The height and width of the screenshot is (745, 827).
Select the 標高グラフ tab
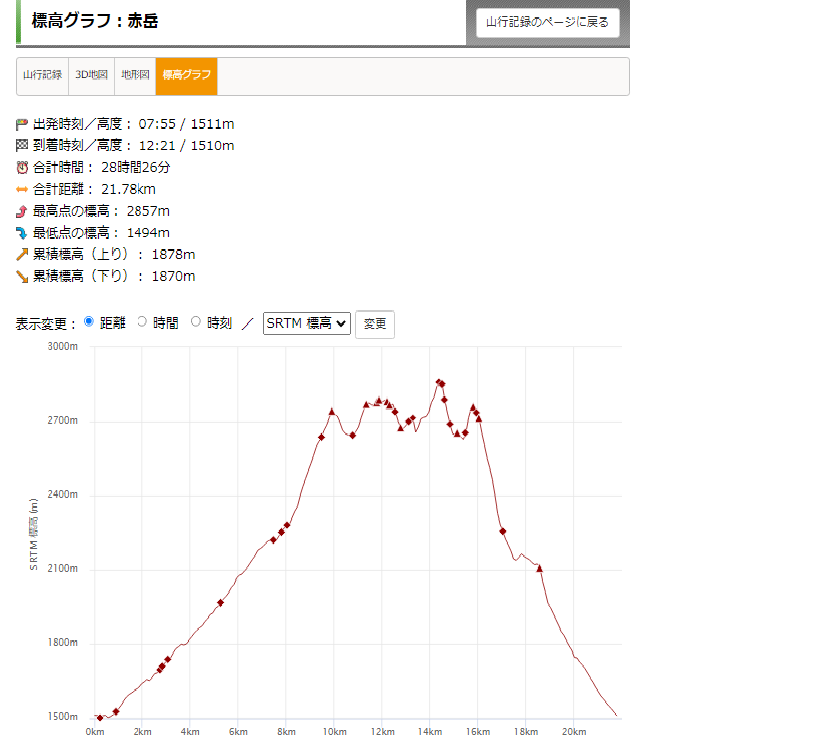[186, 76]
